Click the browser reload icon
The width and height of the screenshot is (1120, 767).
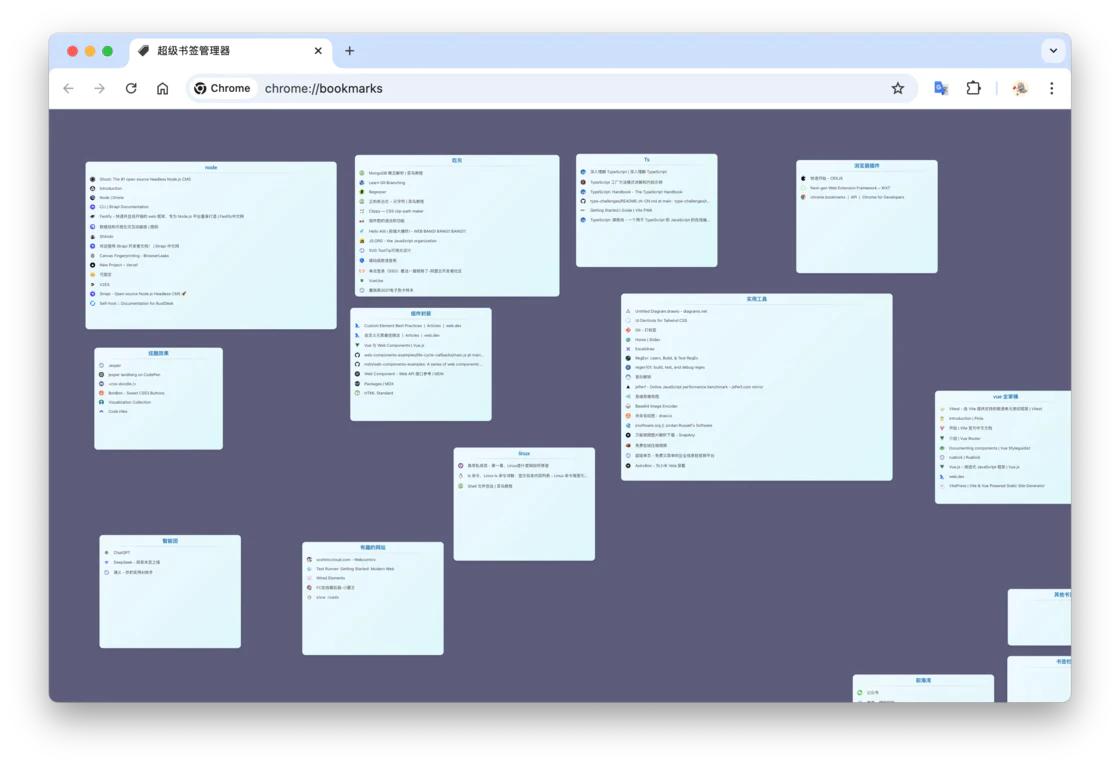131,88
